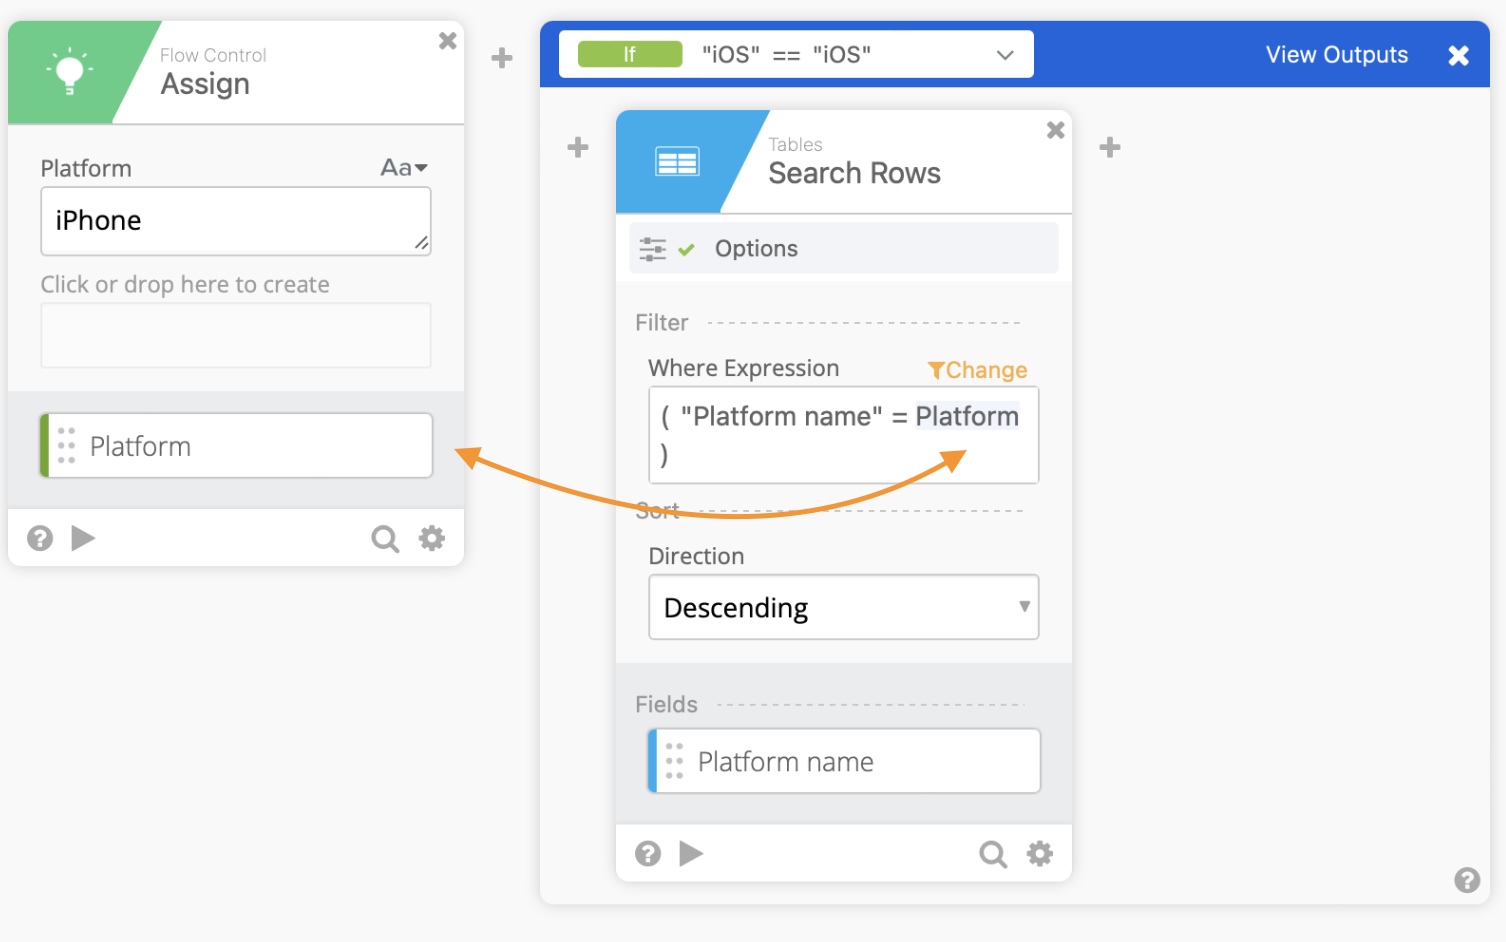Click the empty create-field drop box
The width and height of the screenshot is (1506, 942).
[x=235, y=336]
